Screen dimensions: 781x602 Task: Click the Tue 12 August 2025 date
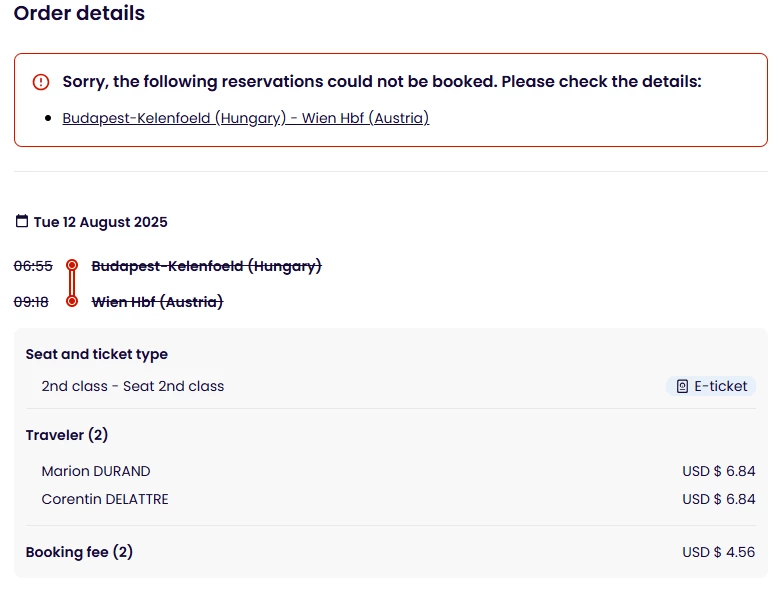pyautogui.click(x=101, y=222)
